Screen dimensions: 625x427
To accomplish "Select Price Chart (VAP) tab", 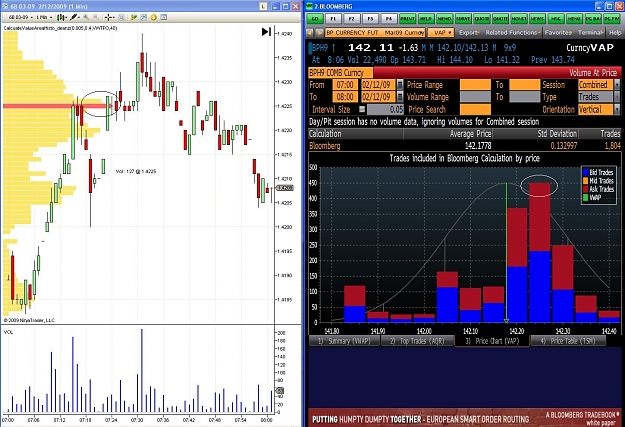I will [x=492, y=341].
